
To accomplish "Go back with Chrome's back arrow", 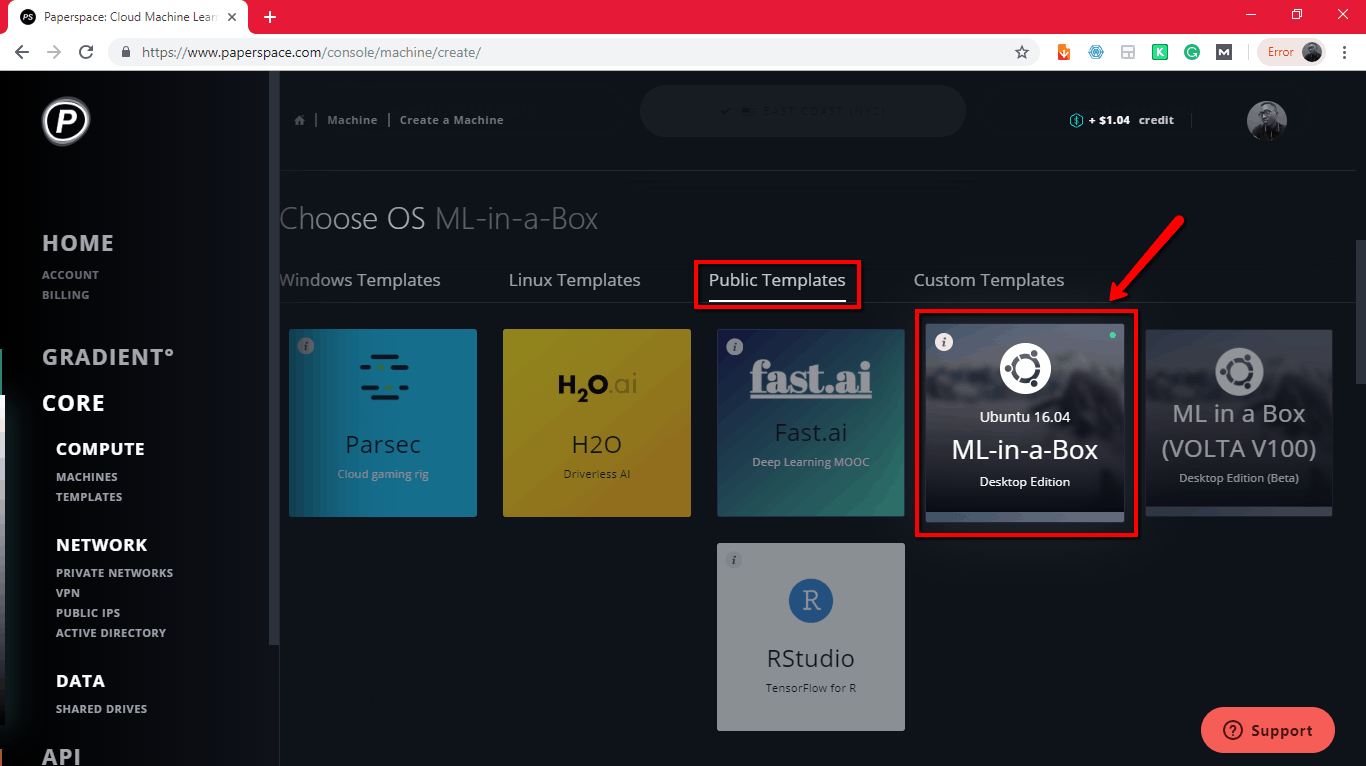I will (22, 52).
